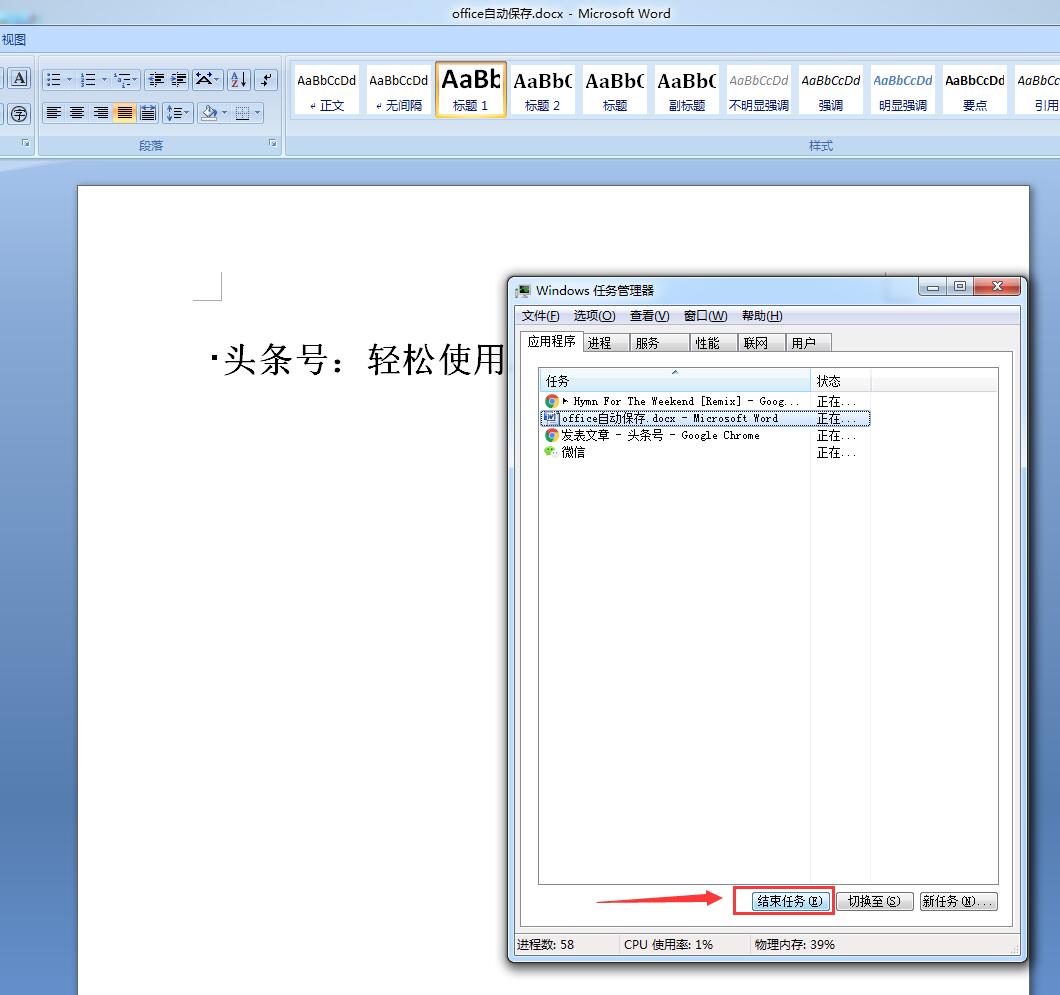Click the WeChat icon beside 微信 task
This screenshot has height=995, width=1060.
551,452
